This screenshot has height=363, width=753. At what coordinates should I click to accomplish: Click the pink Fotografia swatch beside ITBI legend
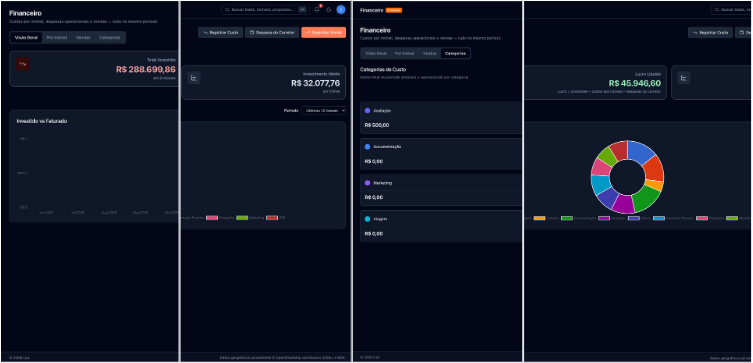(212, 218)
